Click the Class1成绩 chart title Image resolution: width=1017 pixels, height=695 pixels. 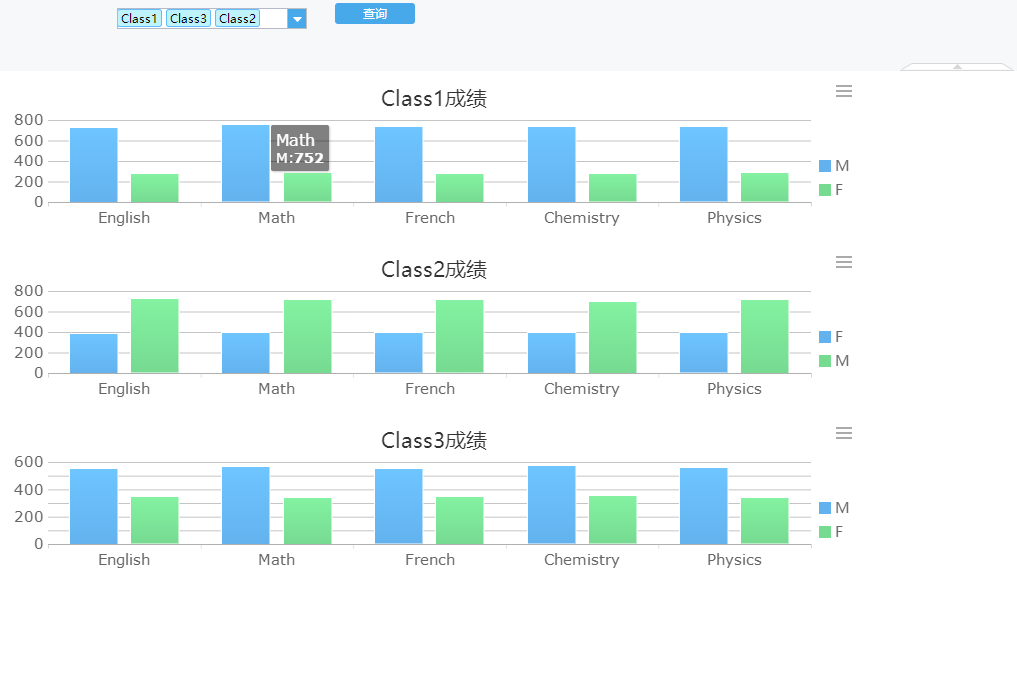[x=434, y=99]
